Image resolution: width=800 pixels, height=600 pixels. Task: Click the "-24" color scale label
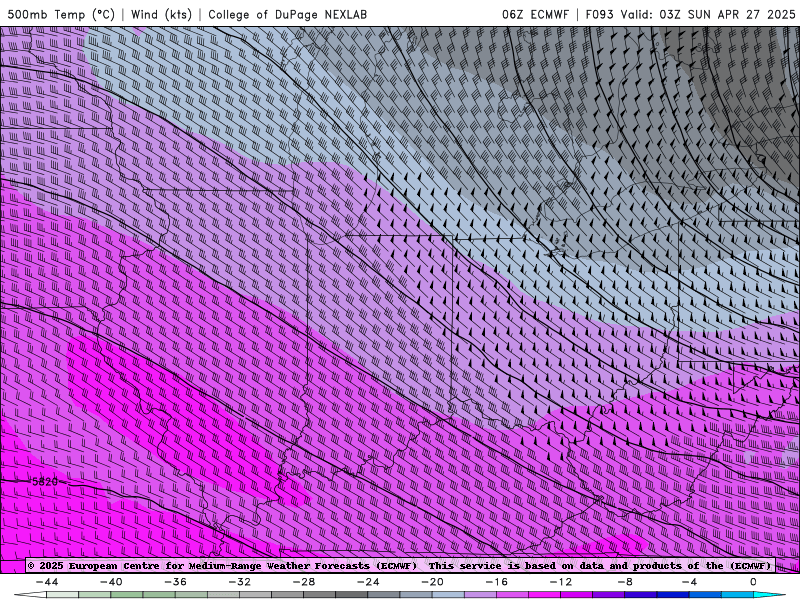(368, 582)
